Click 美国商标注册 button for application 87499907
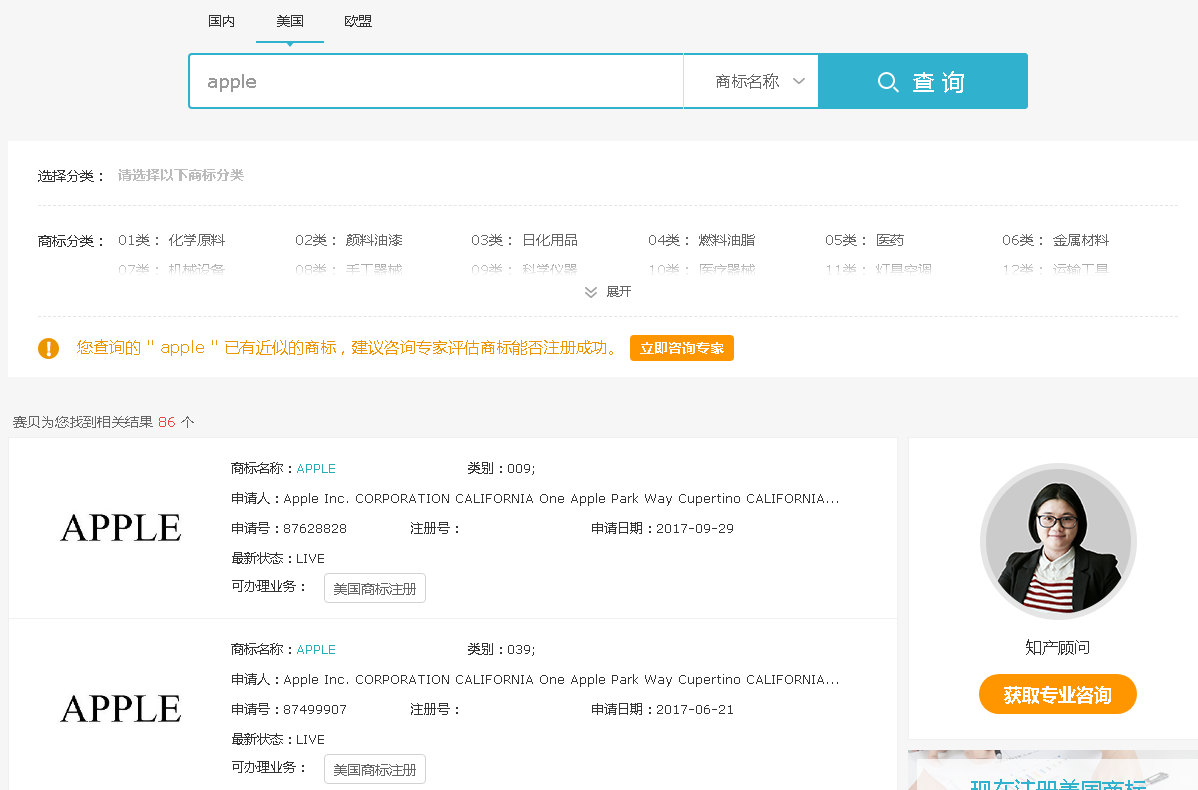Screen dimensions: 1198x790 pyautogui.click(x=375, y=769)
